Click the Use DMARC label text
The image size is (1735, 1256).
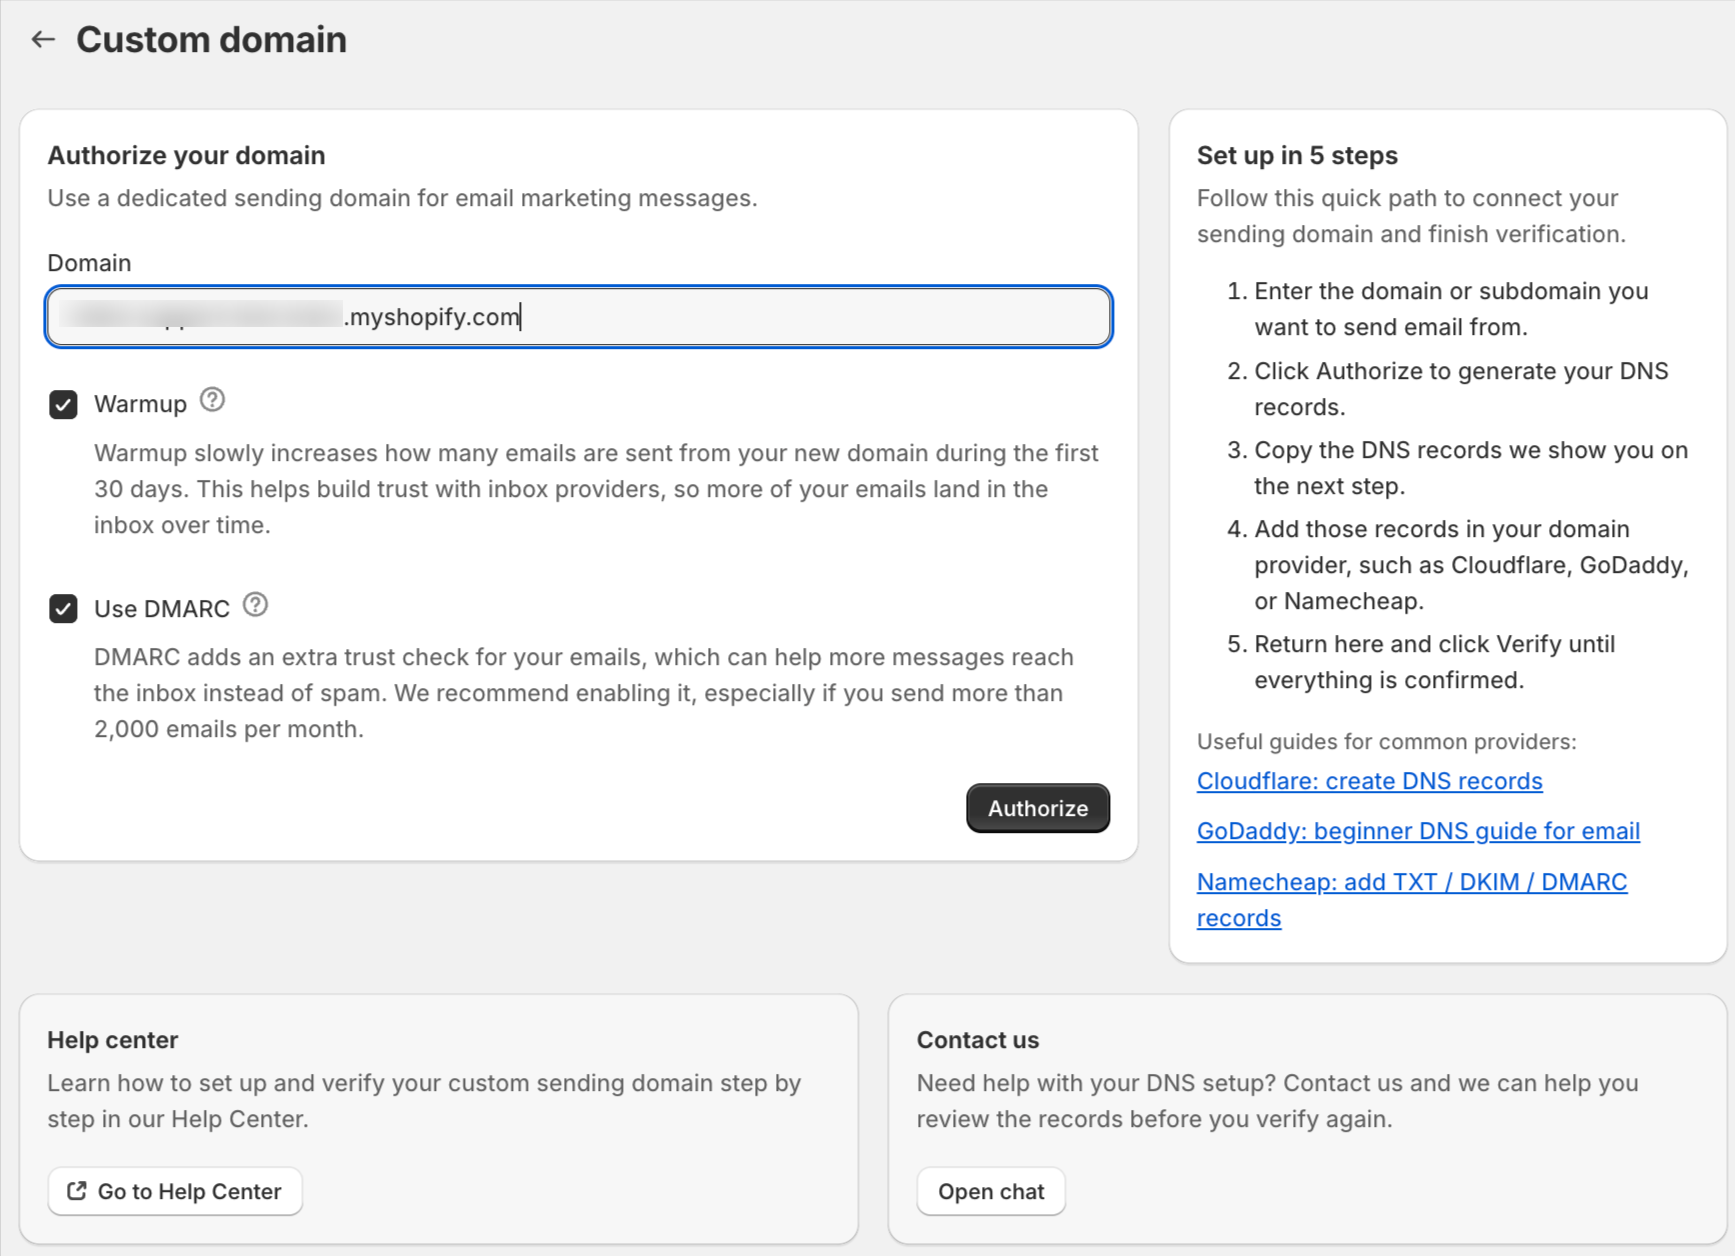pos(161,609)
